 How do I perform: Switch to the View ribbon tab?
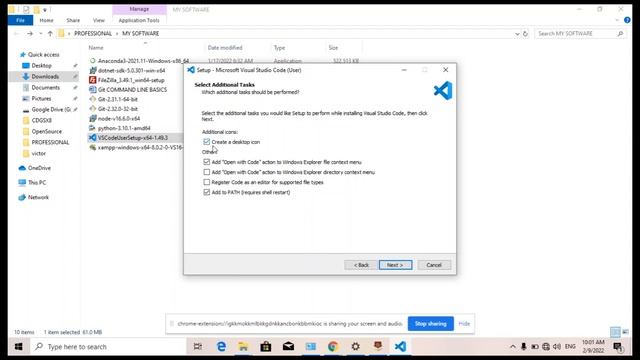(99, 20)
